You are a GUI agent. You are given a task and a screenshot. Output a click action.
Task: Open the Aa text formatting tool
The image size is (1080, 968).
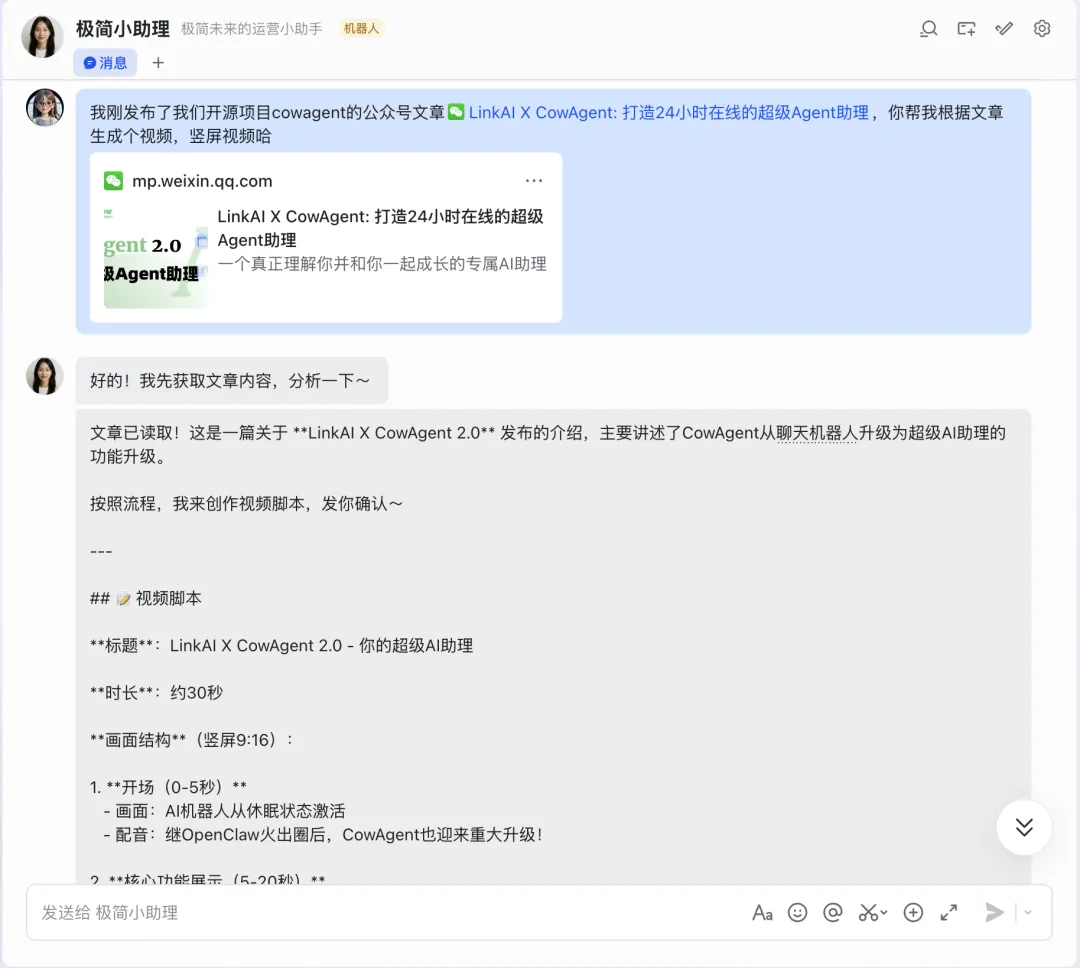[762, 912]
